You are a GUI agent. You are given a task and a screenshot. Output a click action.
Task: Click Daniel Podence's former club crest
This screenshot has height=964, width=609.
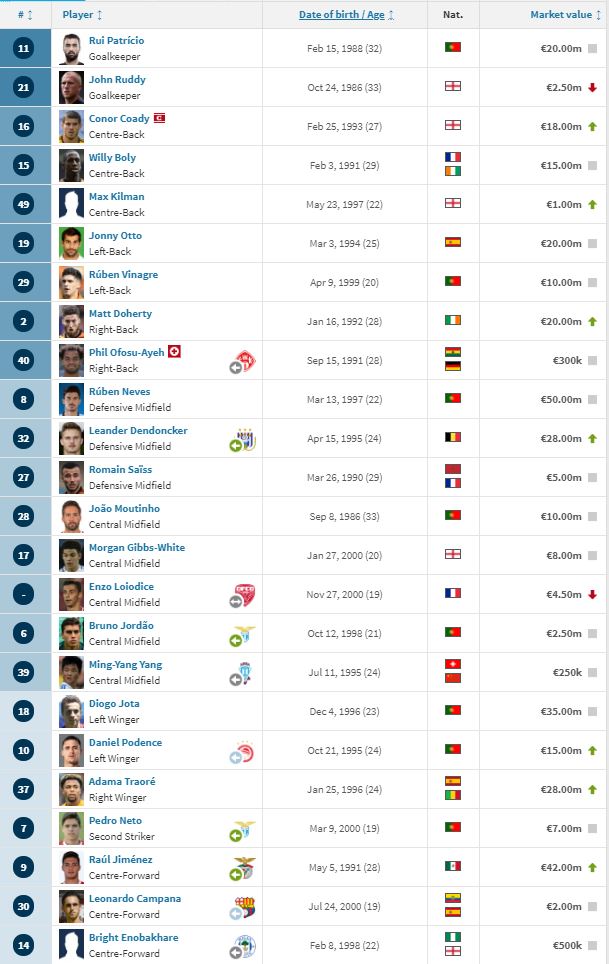tap(241, 752)
